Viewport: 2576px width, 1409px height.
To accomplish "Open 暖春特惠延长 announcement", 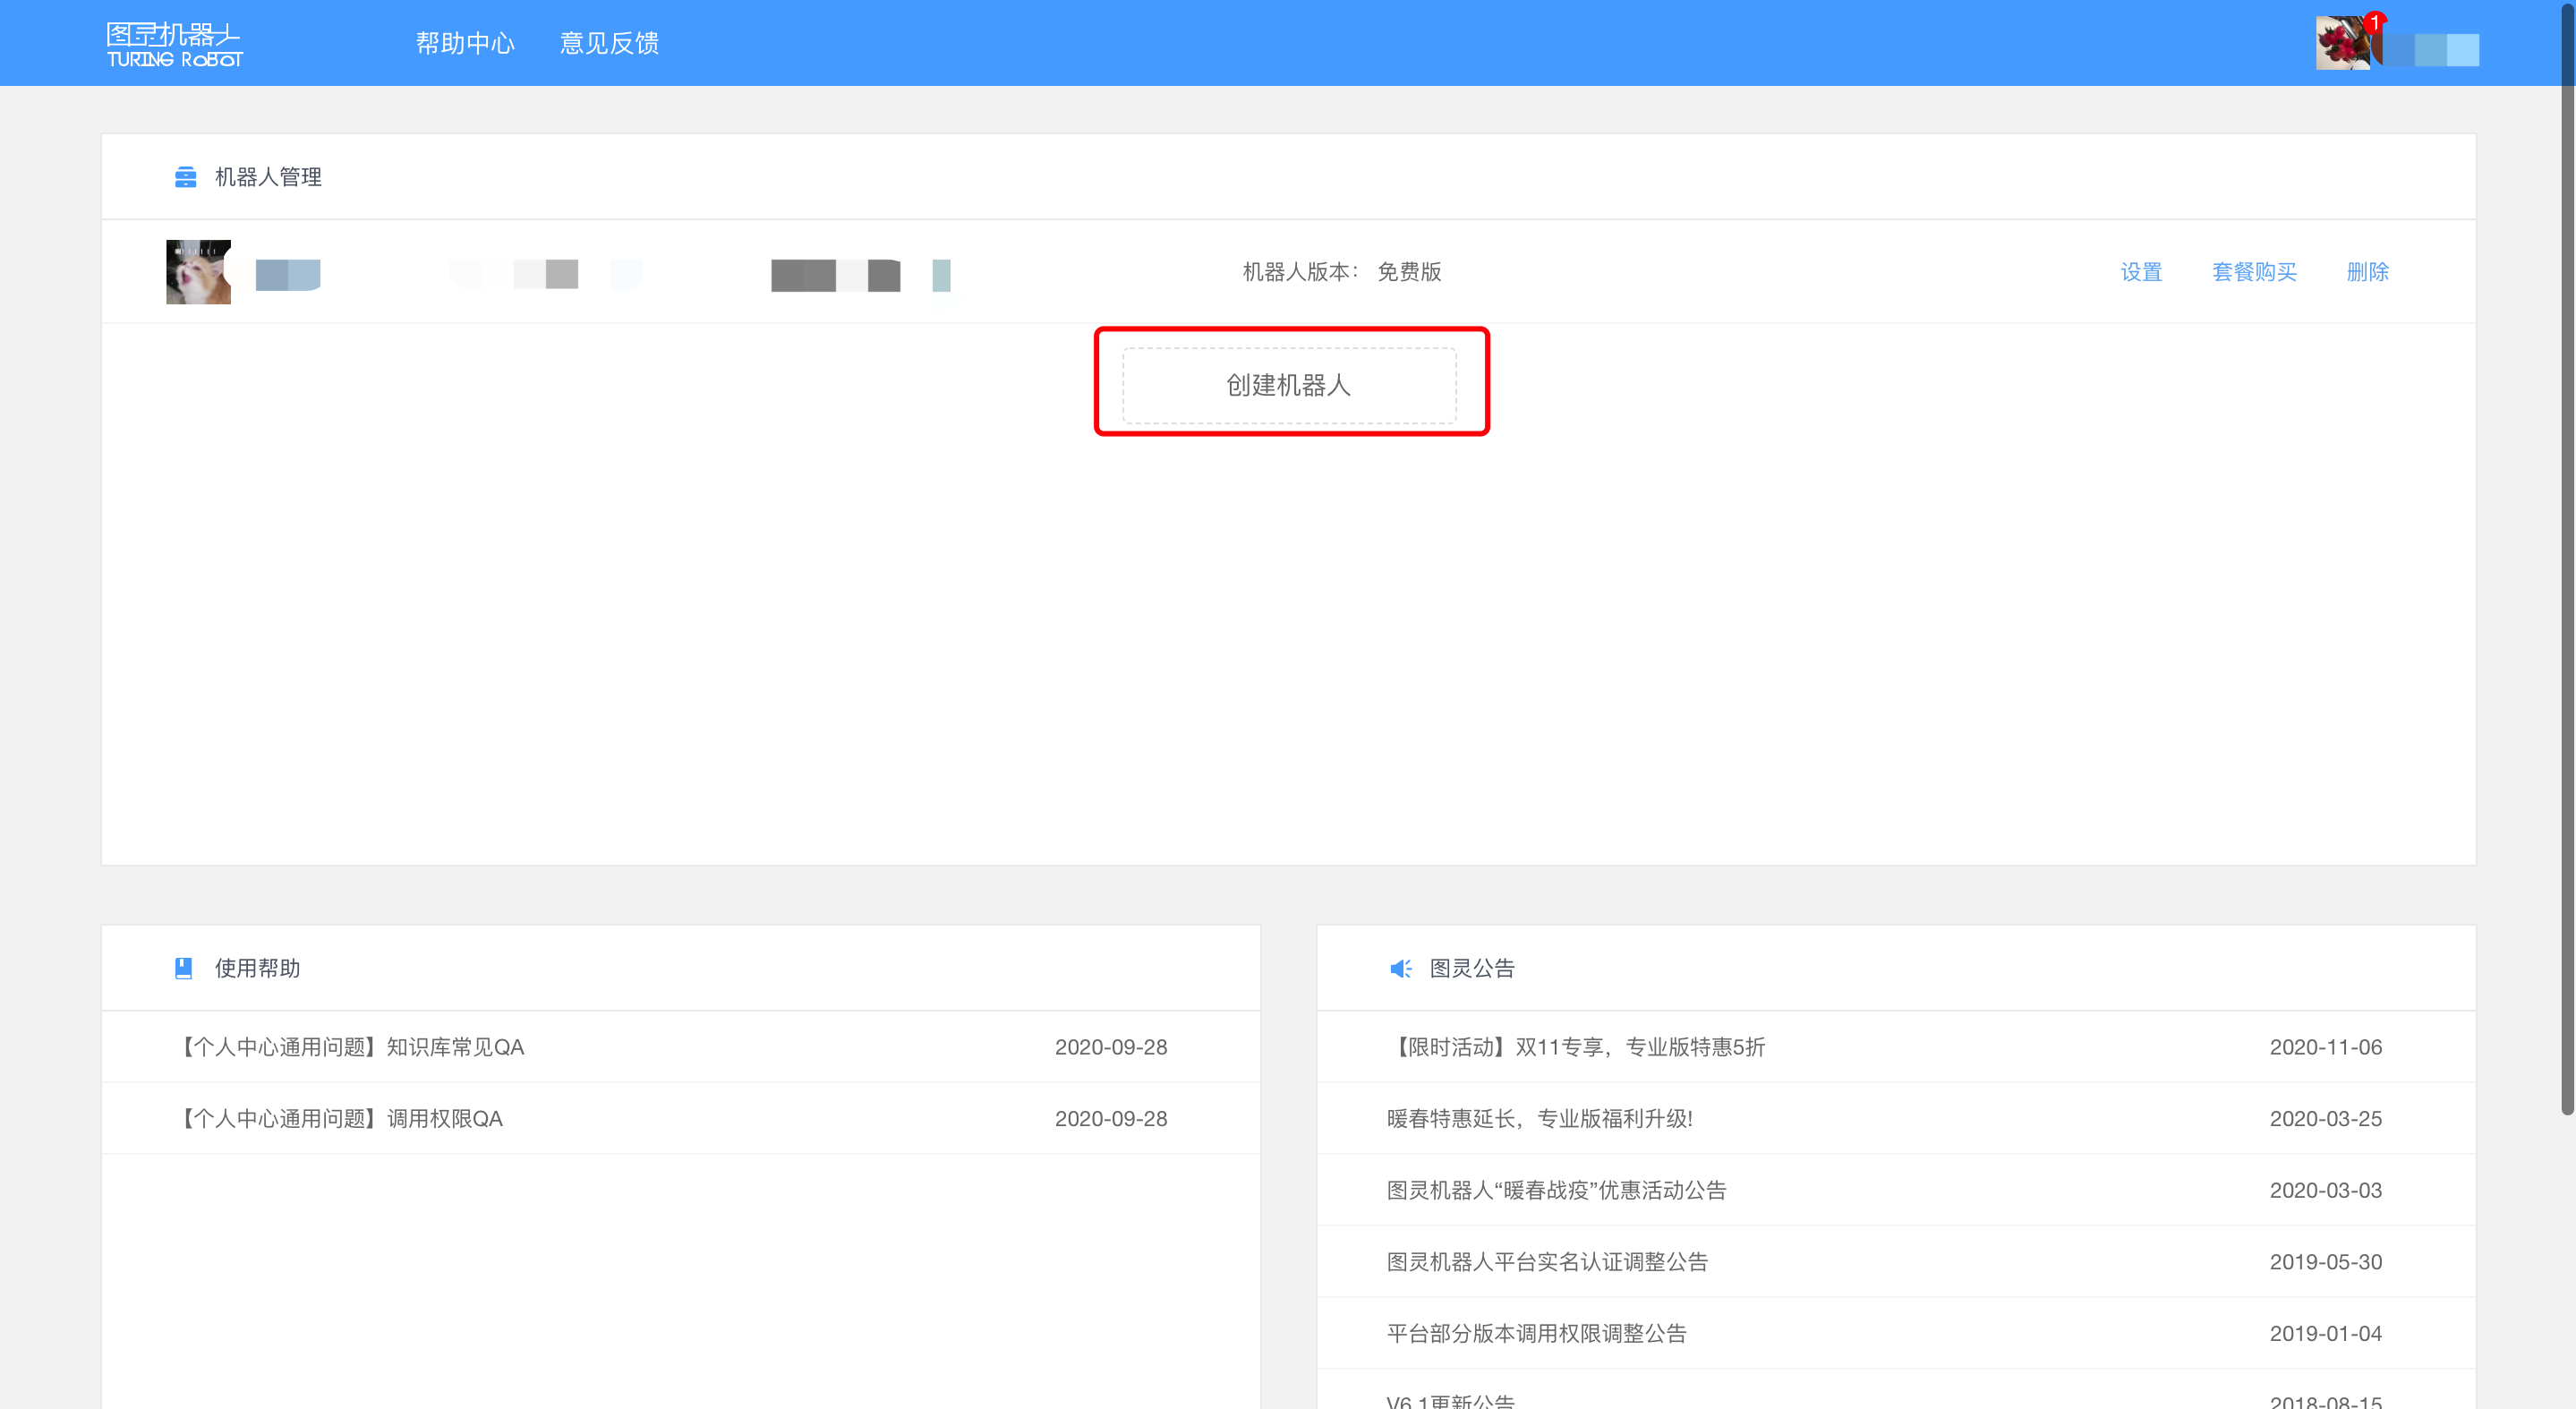I will [x=1540, y=1119].
